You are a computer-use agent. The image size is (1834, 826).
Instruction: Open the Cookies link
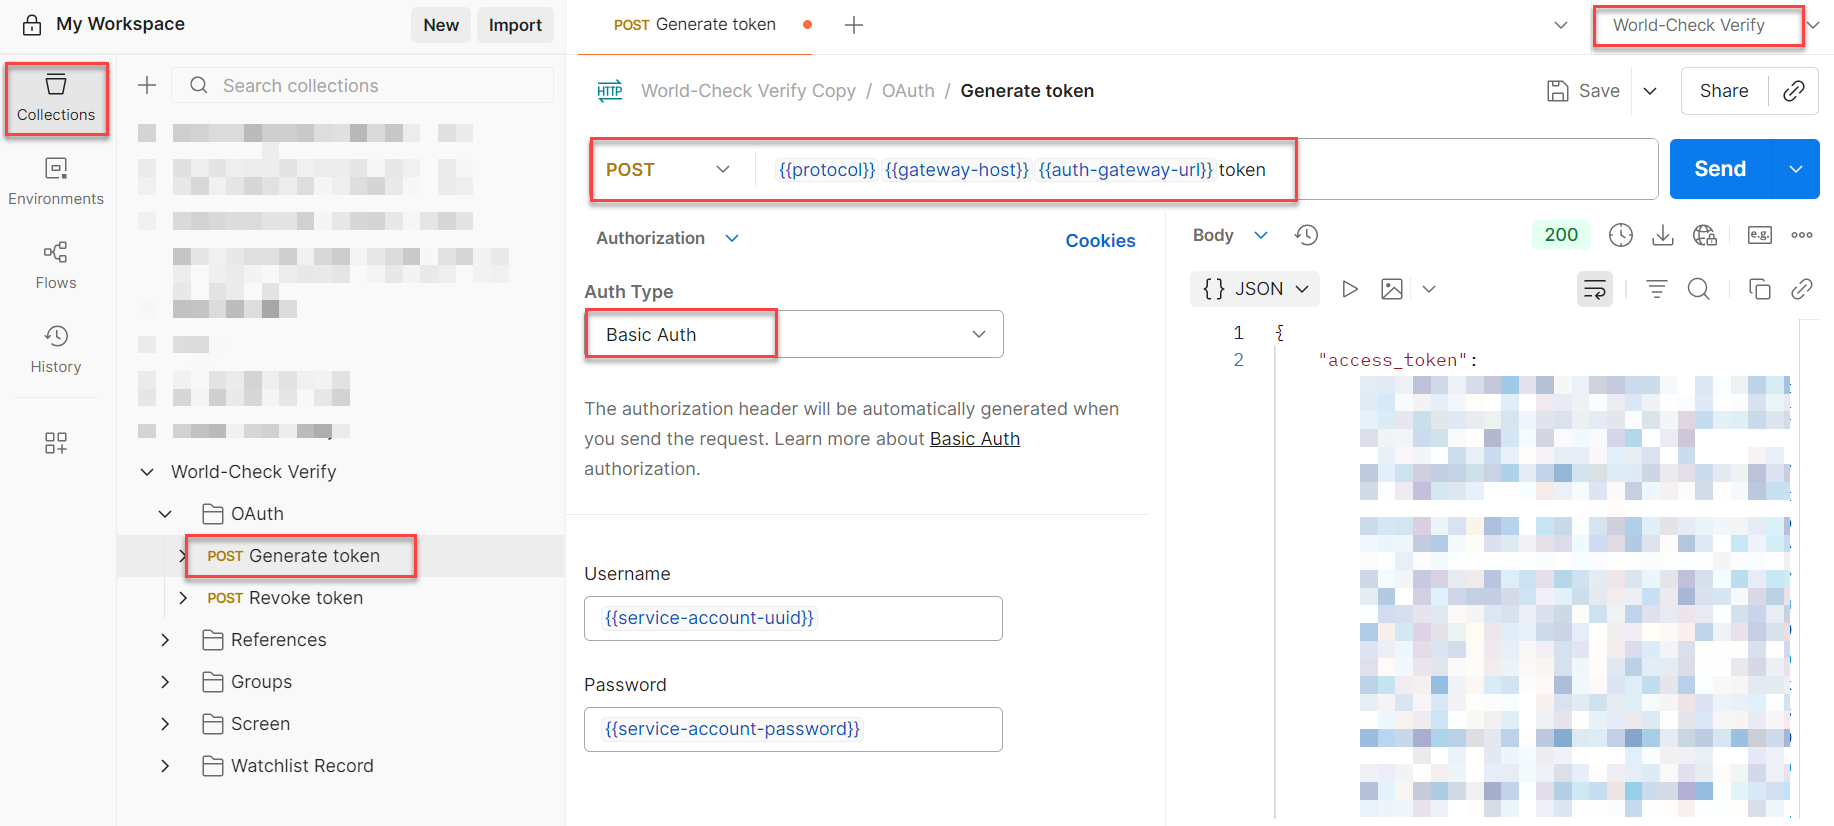pos(1100,240)
